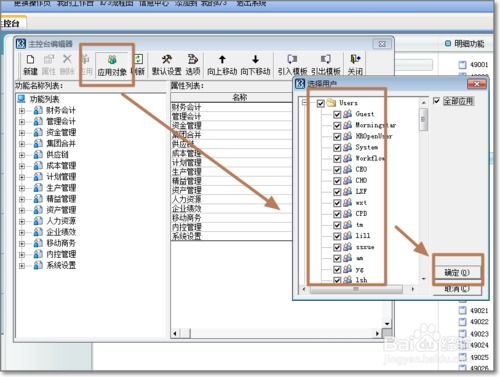This screenshot has width=500, height=377.
Task: Click the 向下移动 down arrow icon
Action: click(255, 60)
